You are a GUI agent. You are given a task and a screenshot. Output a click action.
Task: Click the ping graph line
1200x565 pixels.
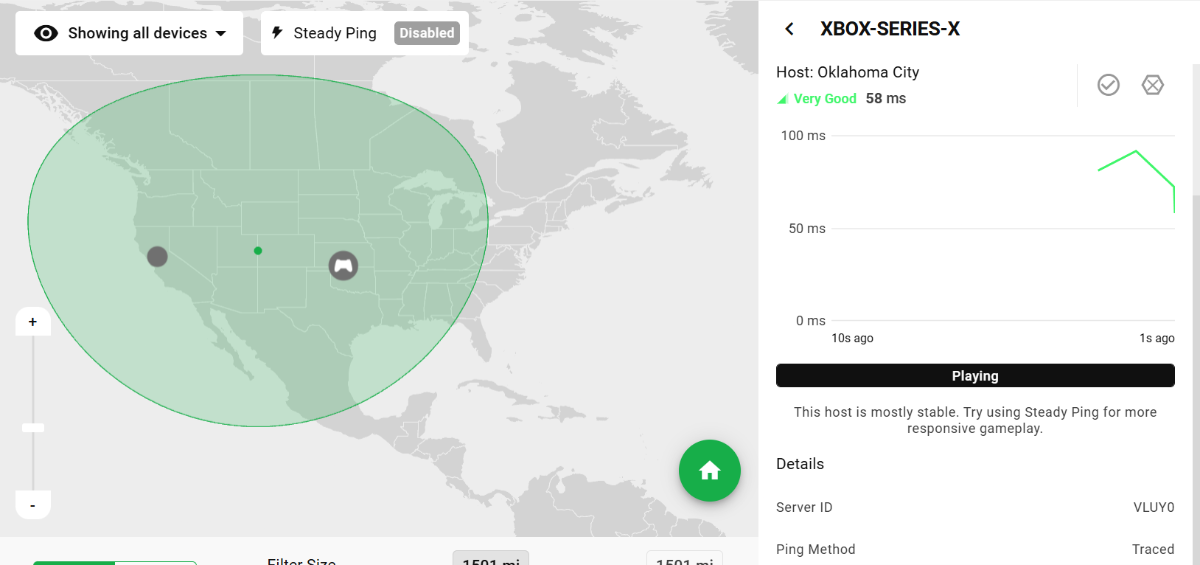point(1135,152)
